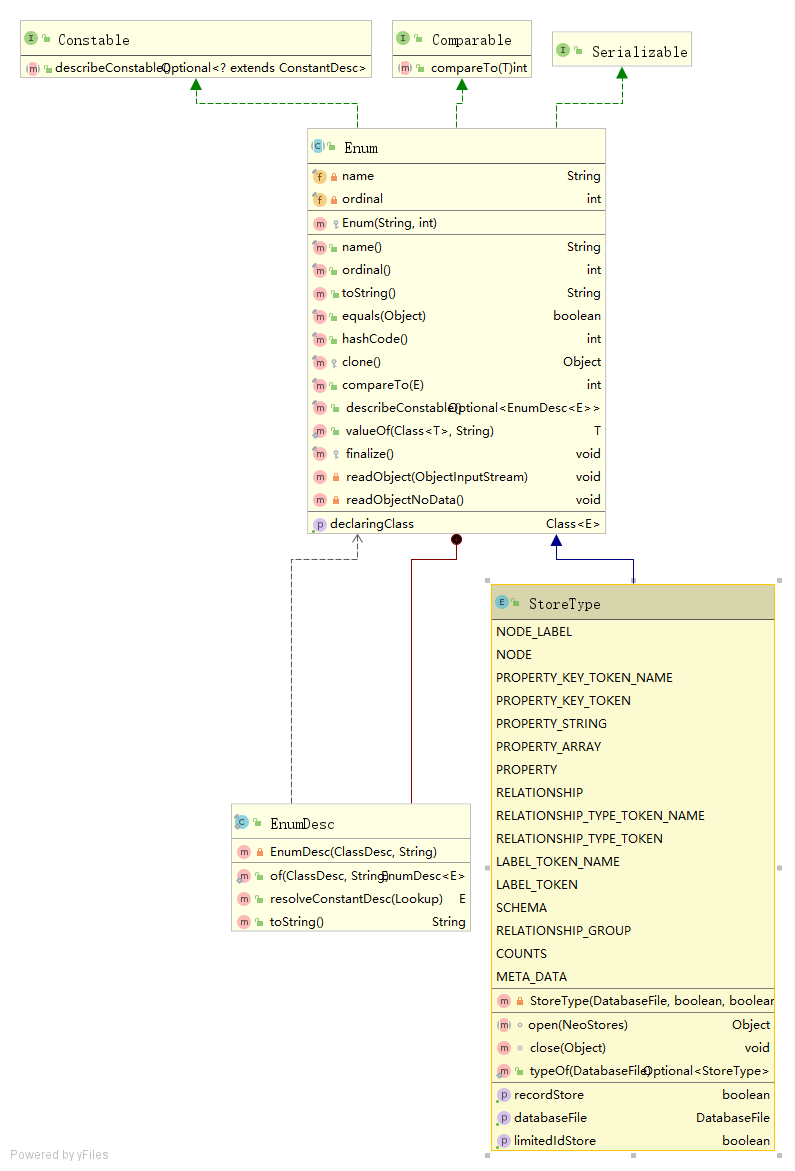Viewport: 795px width, 1171px height.
Task: Click the EnumDesc class icon
Action: [241, 822]
